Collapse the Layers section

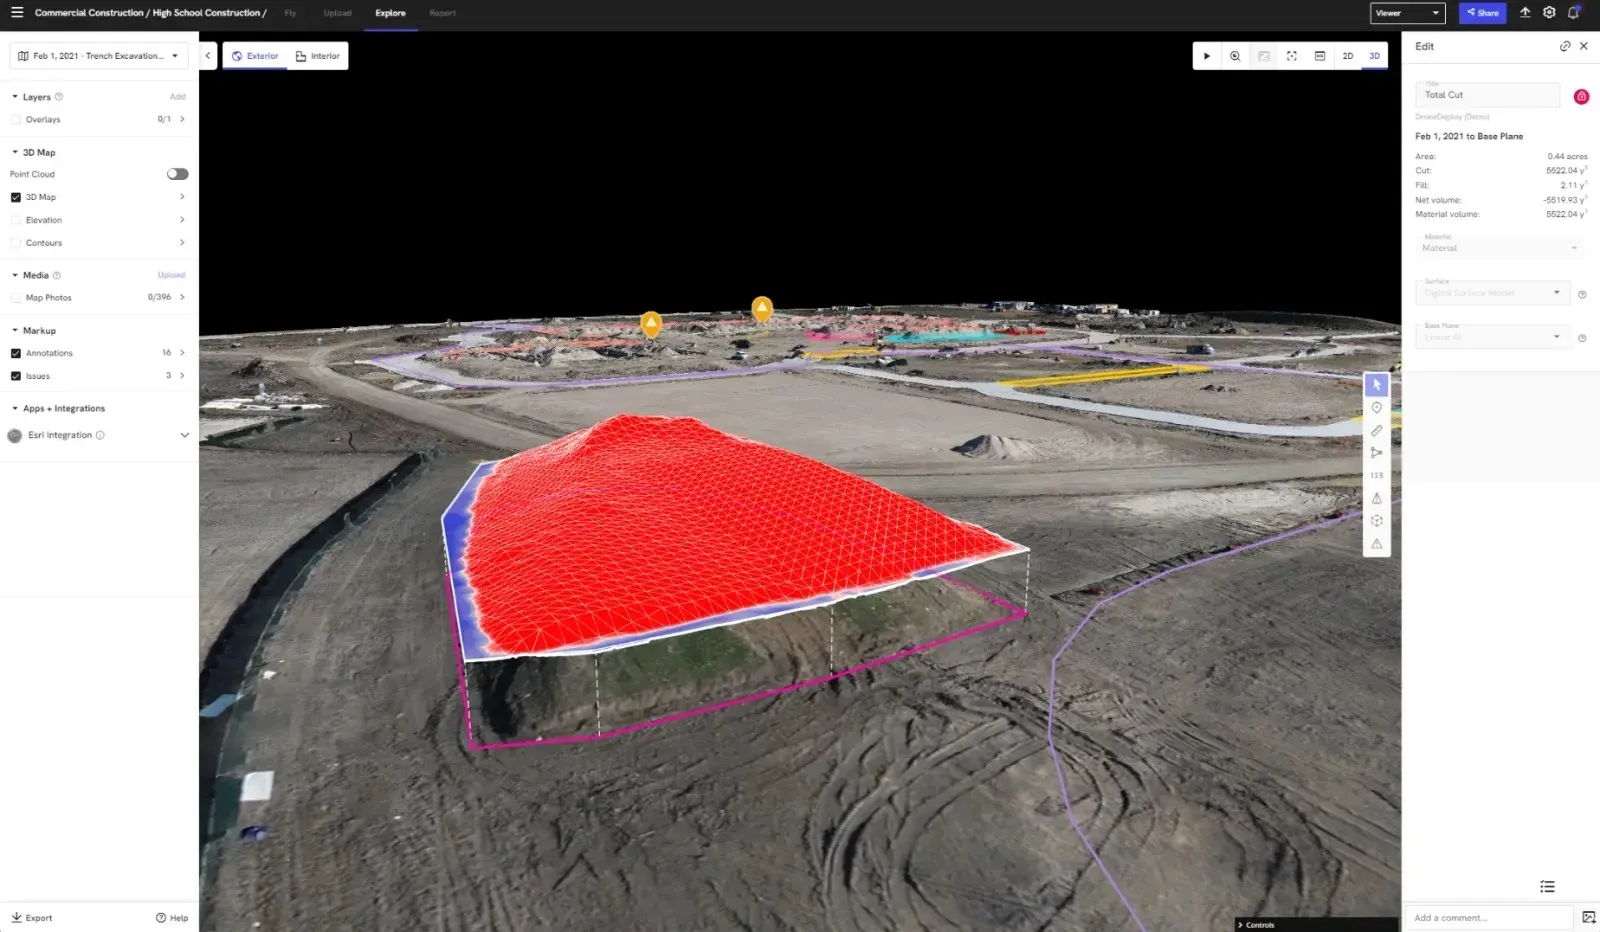15,97
